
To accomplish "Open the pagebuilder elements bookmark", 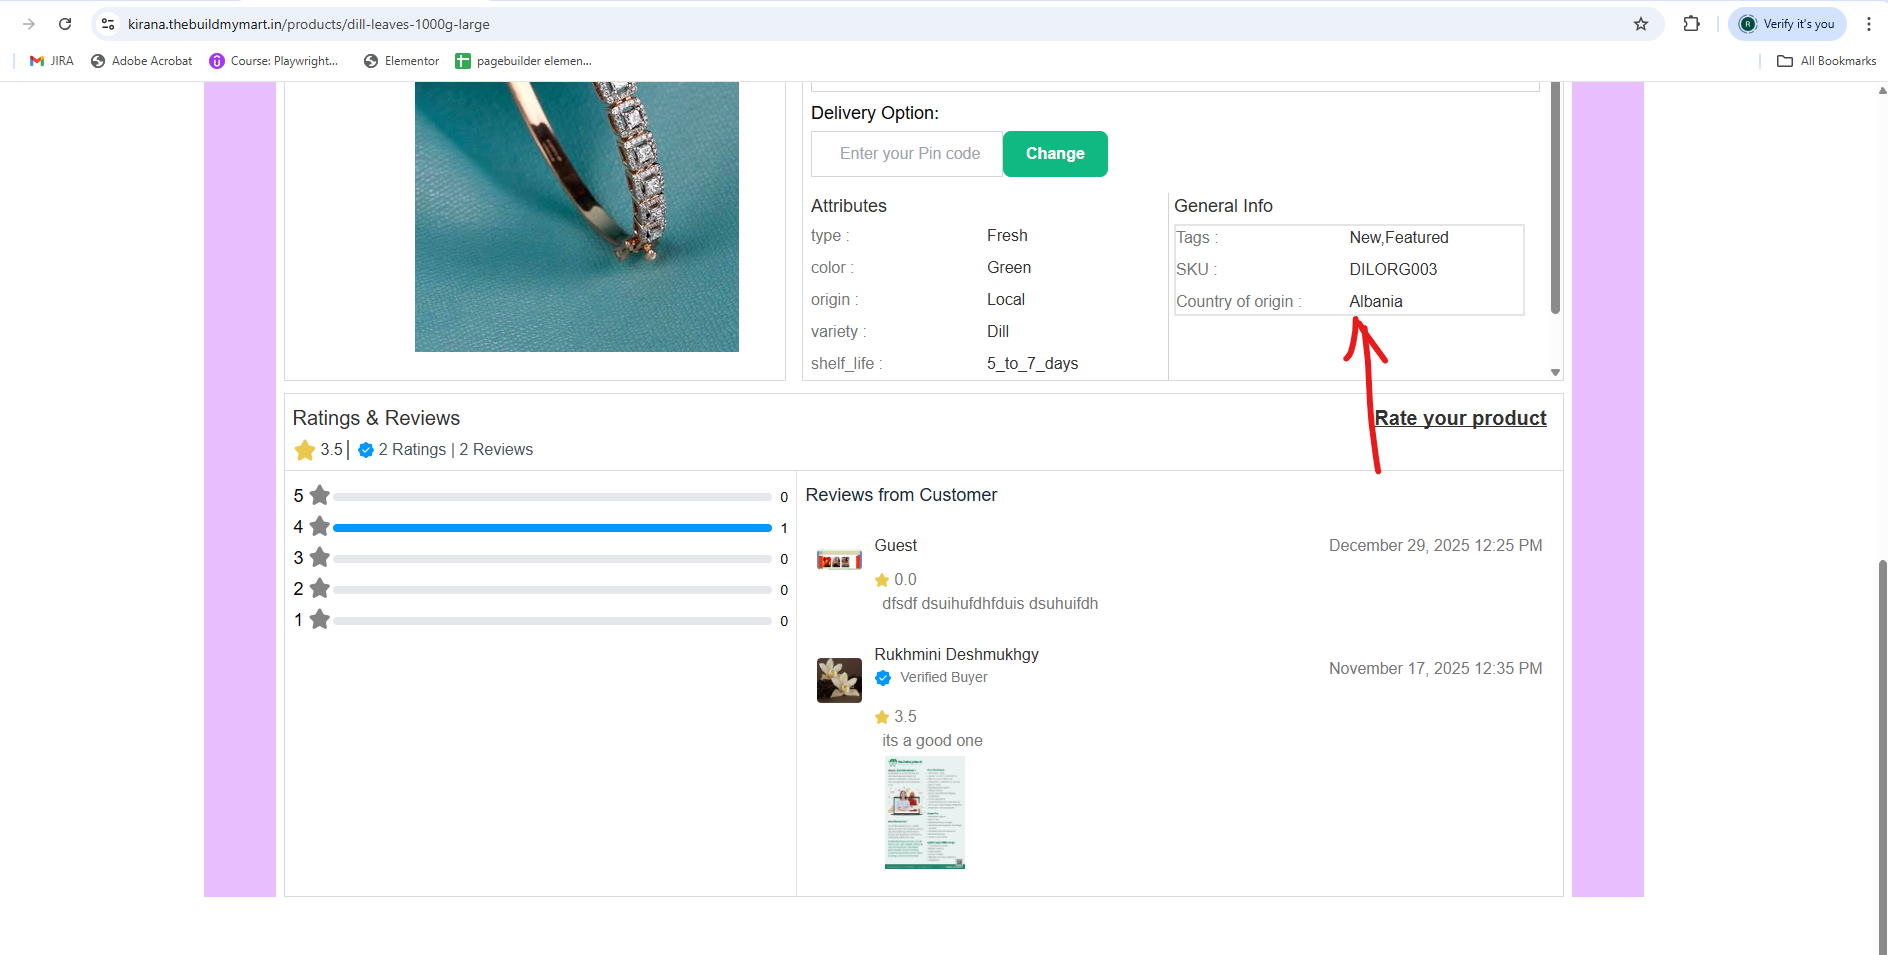I will click(523, 61).
